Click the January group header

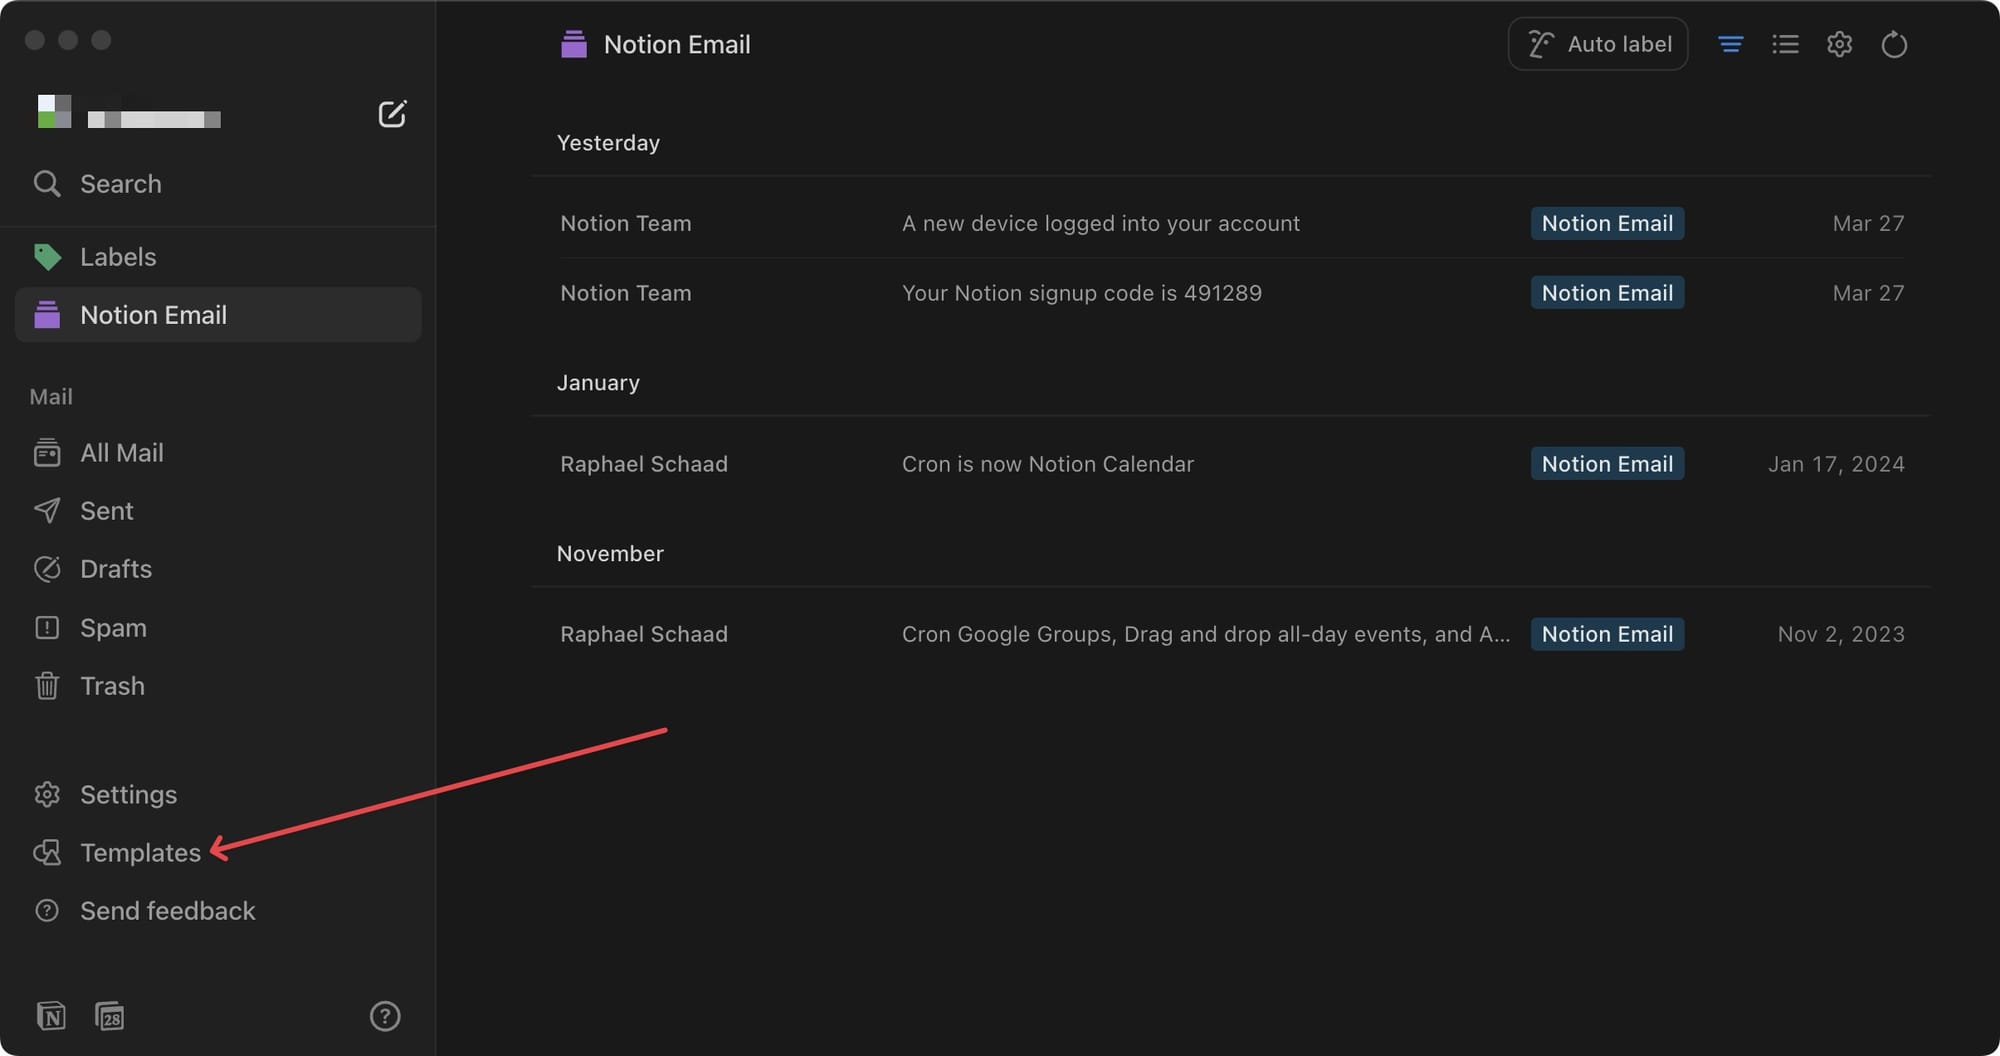point(598,383)
